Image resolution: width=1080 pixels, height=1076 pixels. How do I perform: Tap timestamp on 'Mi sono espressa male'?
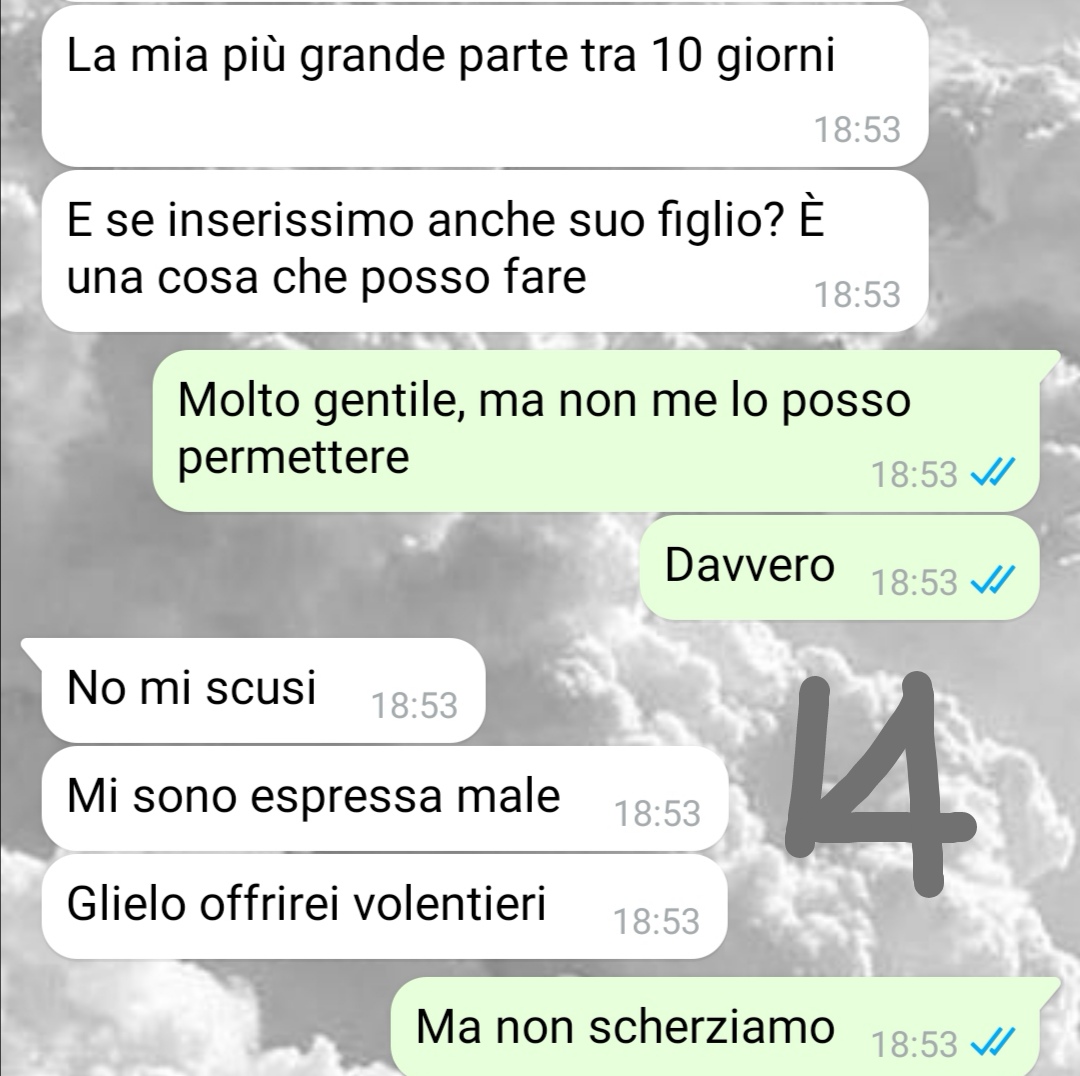point(657,814)
